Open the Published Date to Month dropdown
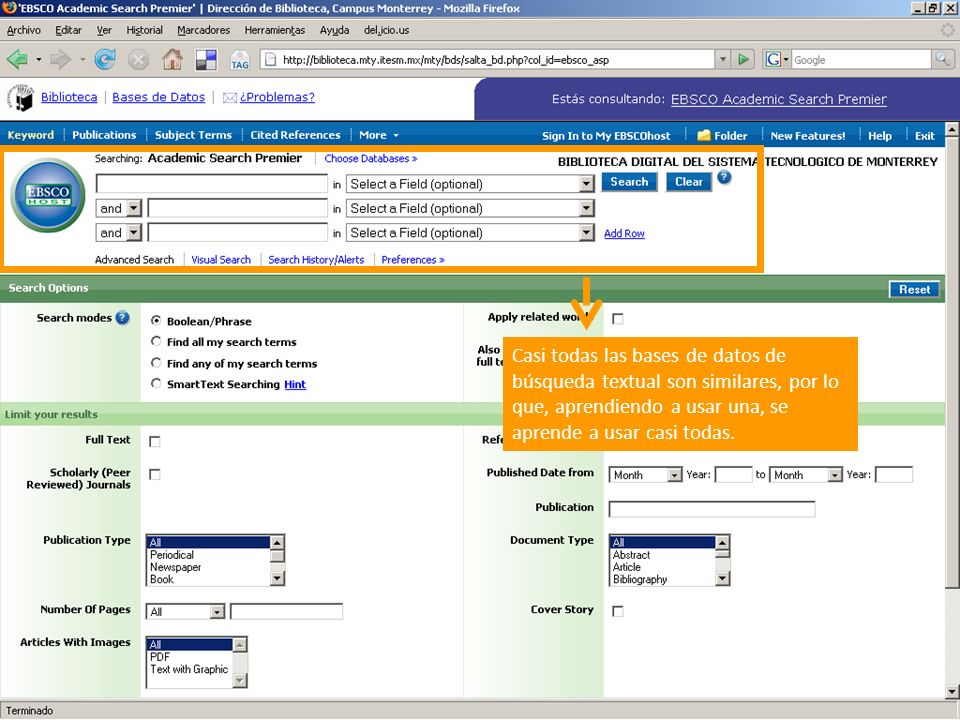Screen dimensions: 960x720 806,474
